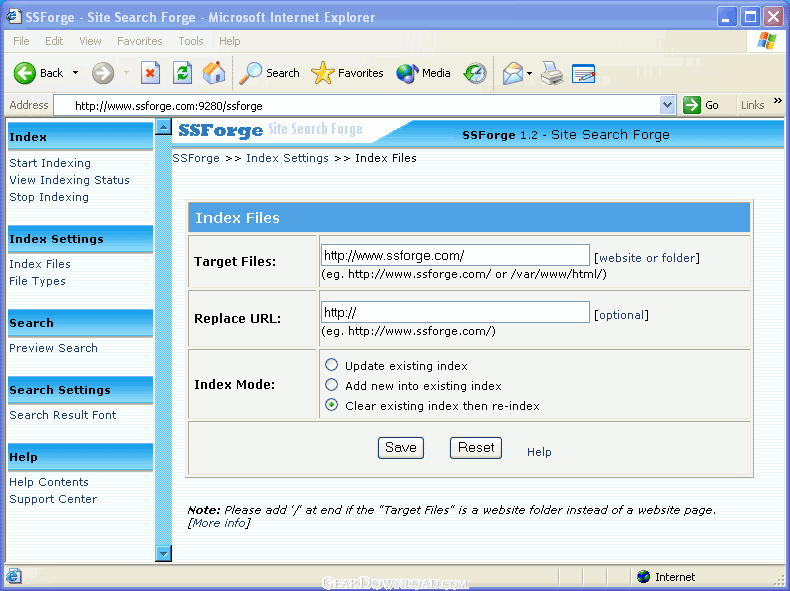Open the Favorites menu in menu bar
The width and height of the screenshot is (790, 591).
(139, 41)
